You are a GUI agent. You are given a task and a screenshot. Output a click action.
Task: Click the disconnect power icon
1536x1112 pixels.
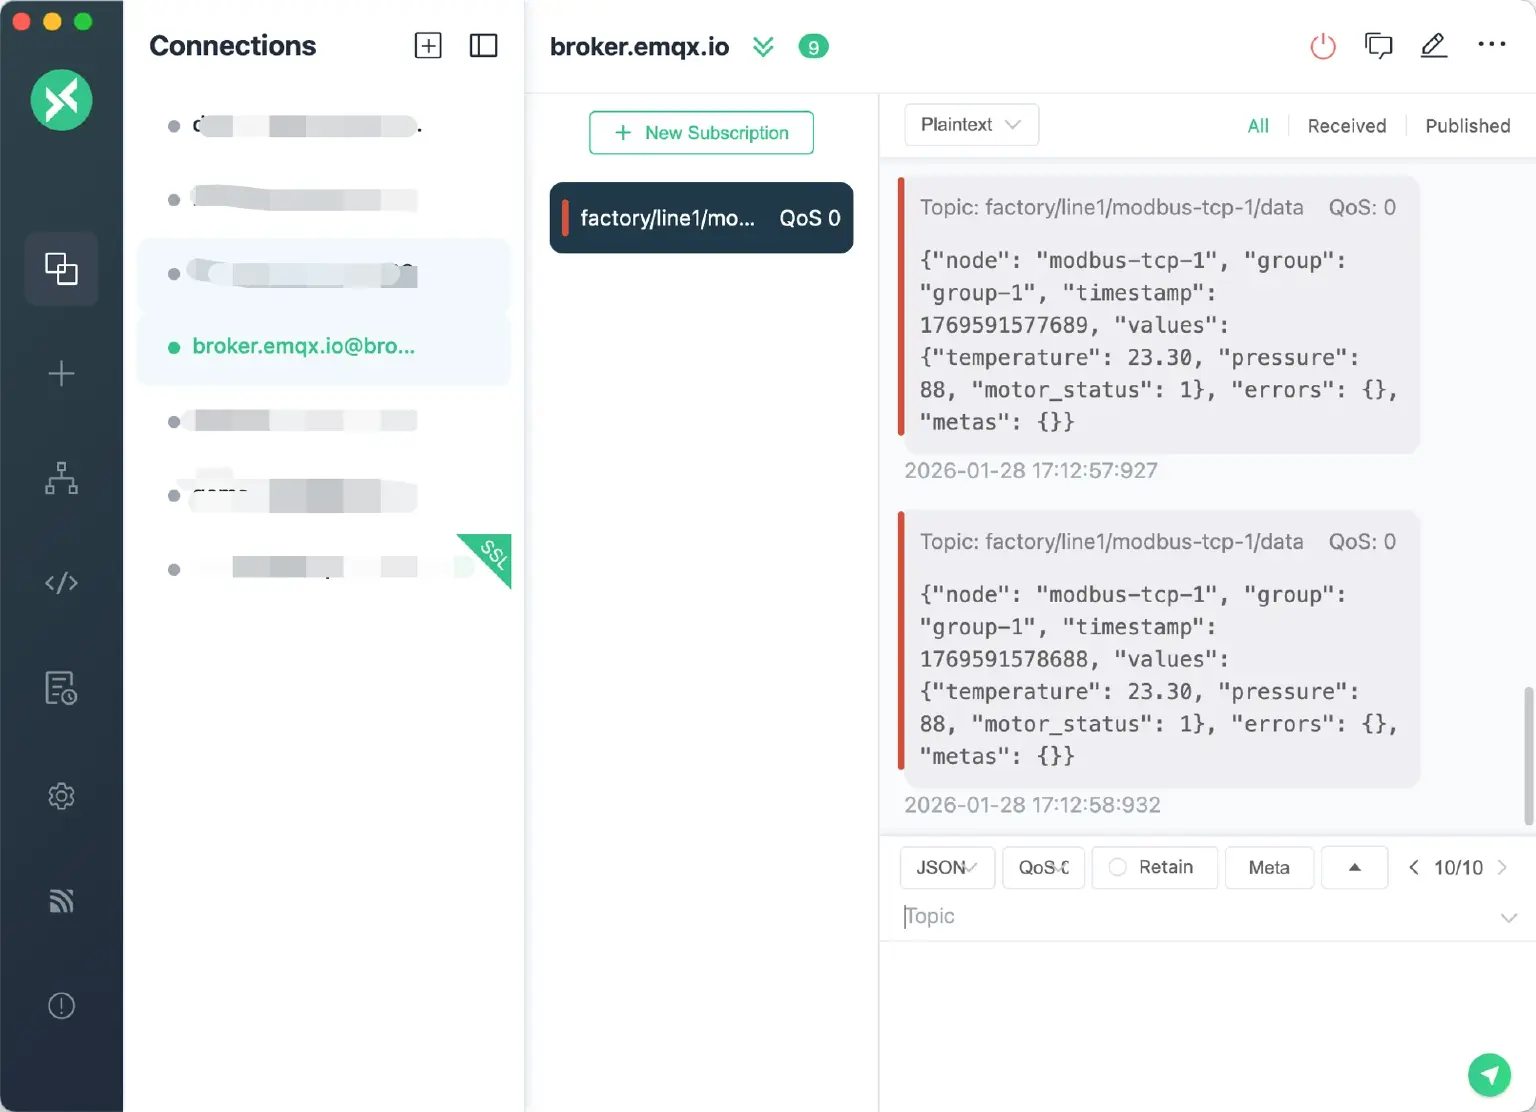[1322, 46]
